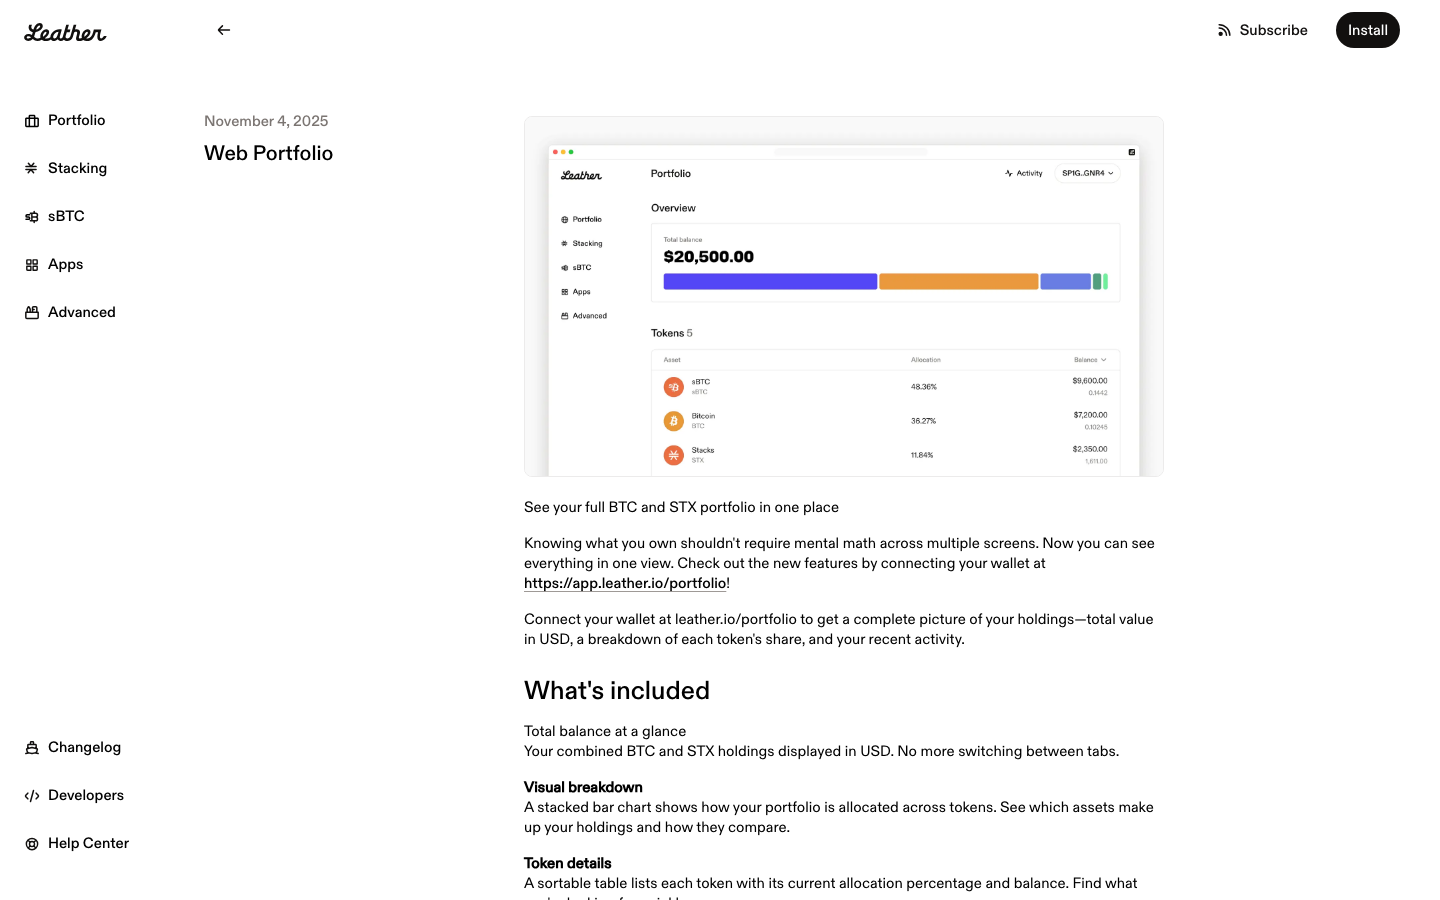Image resolution: width=1440 pixels, height=900 pixels.
Task: Expand the SP1G..GNR4 account dropdown in preview
Action: pyautogui.click(x=1087, y=173)
